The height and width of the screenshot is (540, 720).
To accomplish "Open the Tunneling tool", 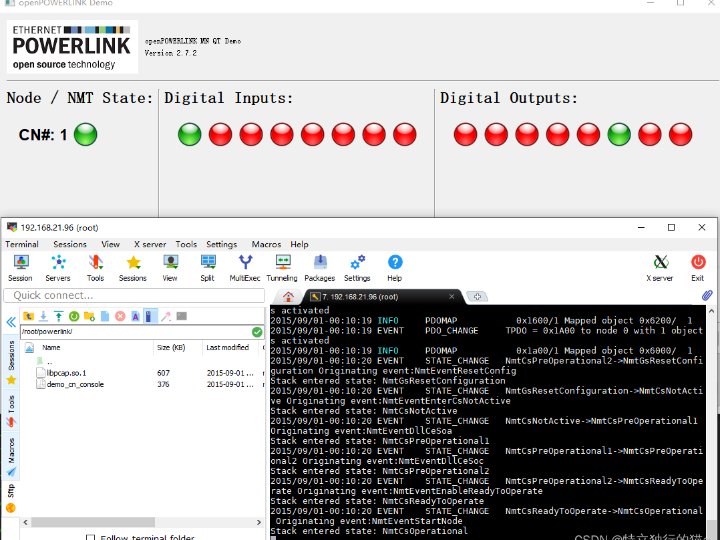I will 282,265.
